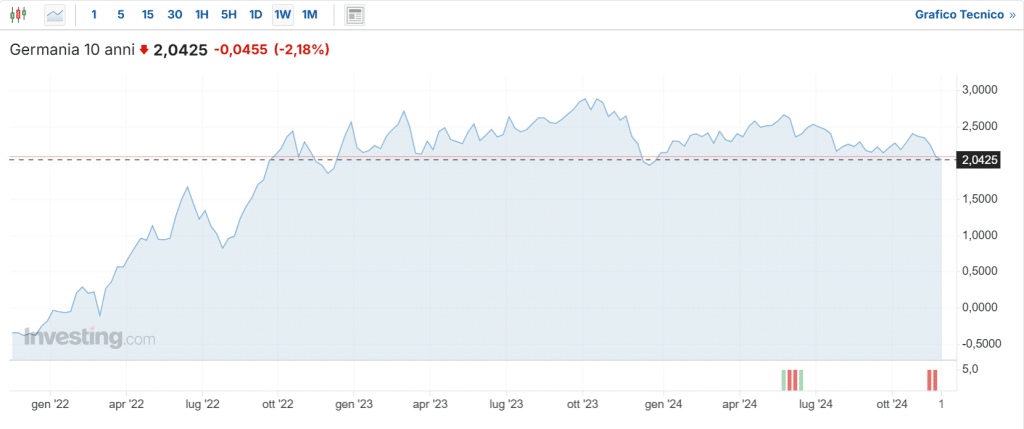The image size is (1024, 429).
Task: Choose the 5H timeframe
Action: pyautogui.click(x=229, y=15)
